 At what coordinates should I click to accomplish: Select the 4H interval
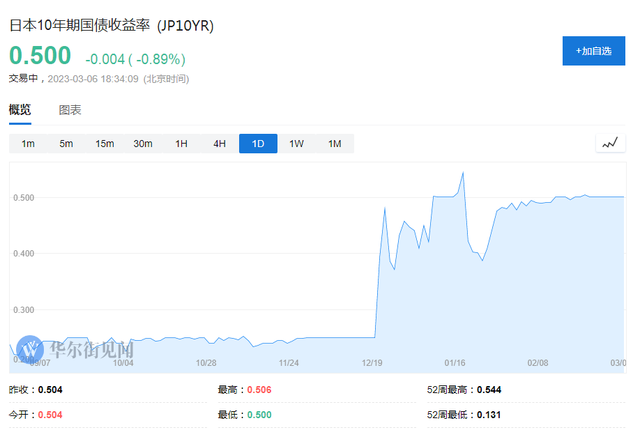(x=220, y=144)
